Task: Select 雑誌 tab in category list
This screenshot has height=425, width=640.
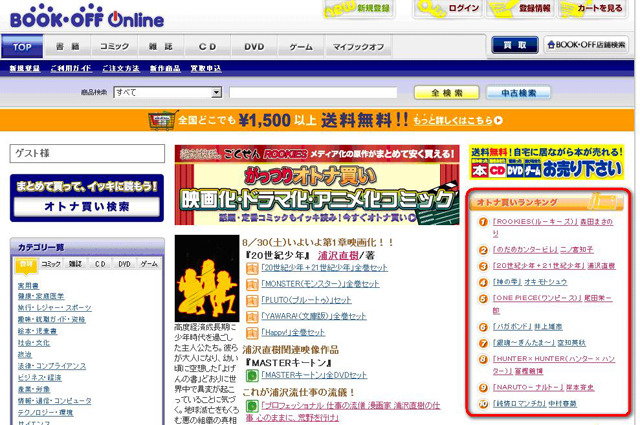Action: click(x=76, y=264)
